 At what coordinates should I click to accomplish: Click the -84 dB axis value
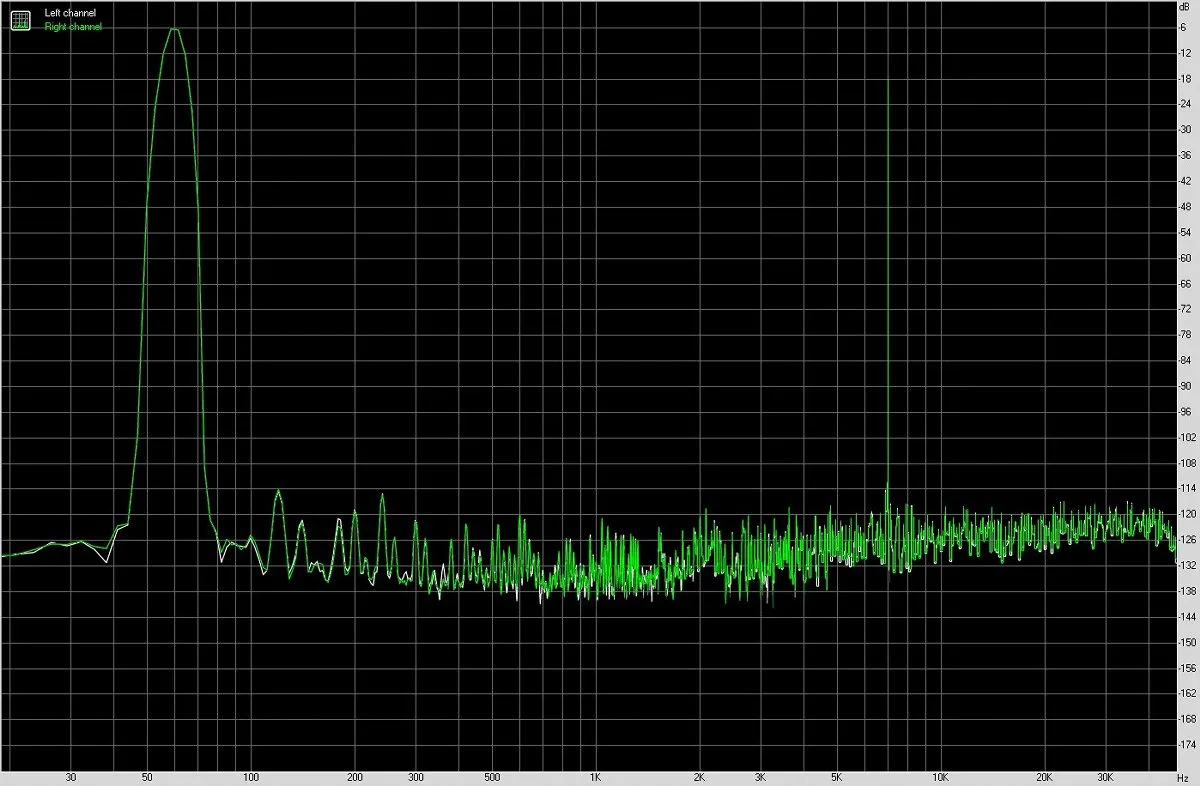pyautogui.click(x=1186, y=360)
